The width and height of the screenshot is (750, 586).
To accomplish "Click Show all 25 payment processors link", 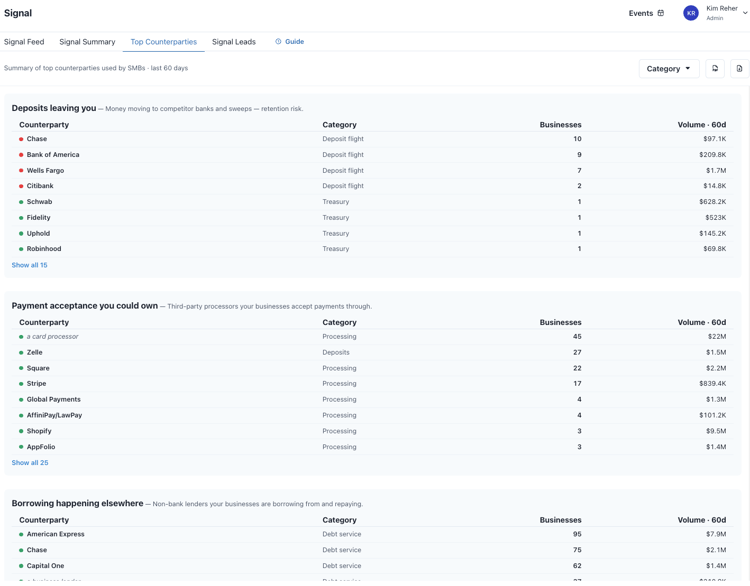I will coord(30,463).
